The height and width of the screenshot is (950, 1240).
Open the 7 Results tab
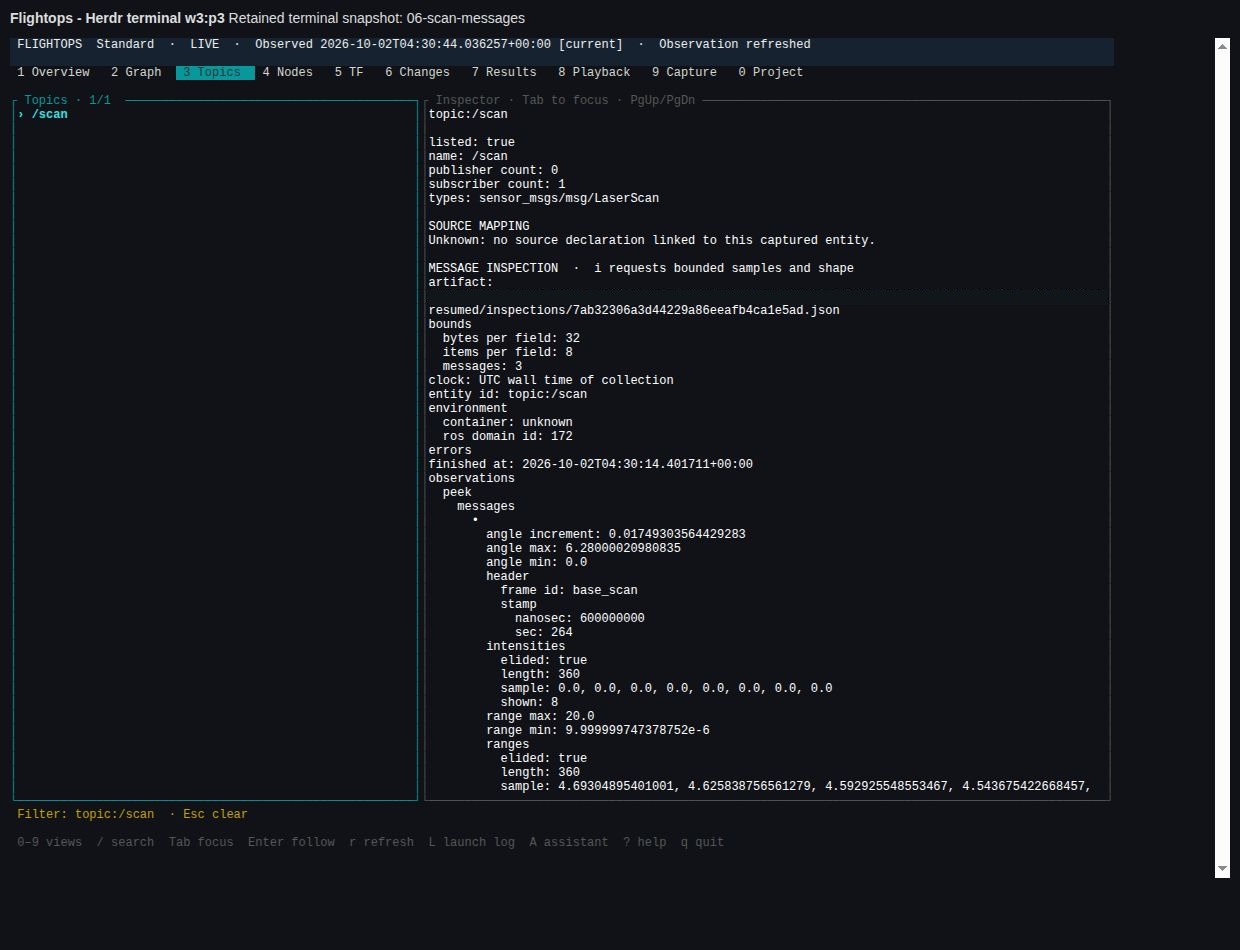pos(504,72)
